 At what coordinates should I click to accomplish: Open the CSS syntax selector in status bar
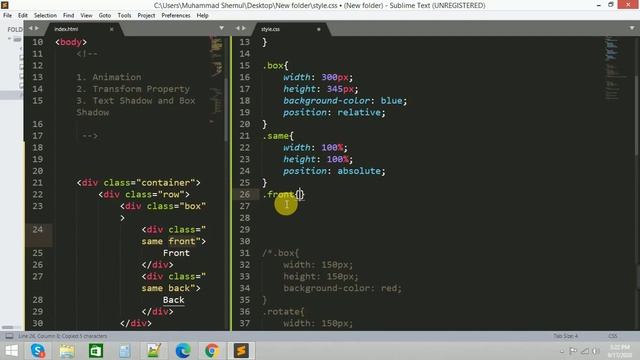613,336
